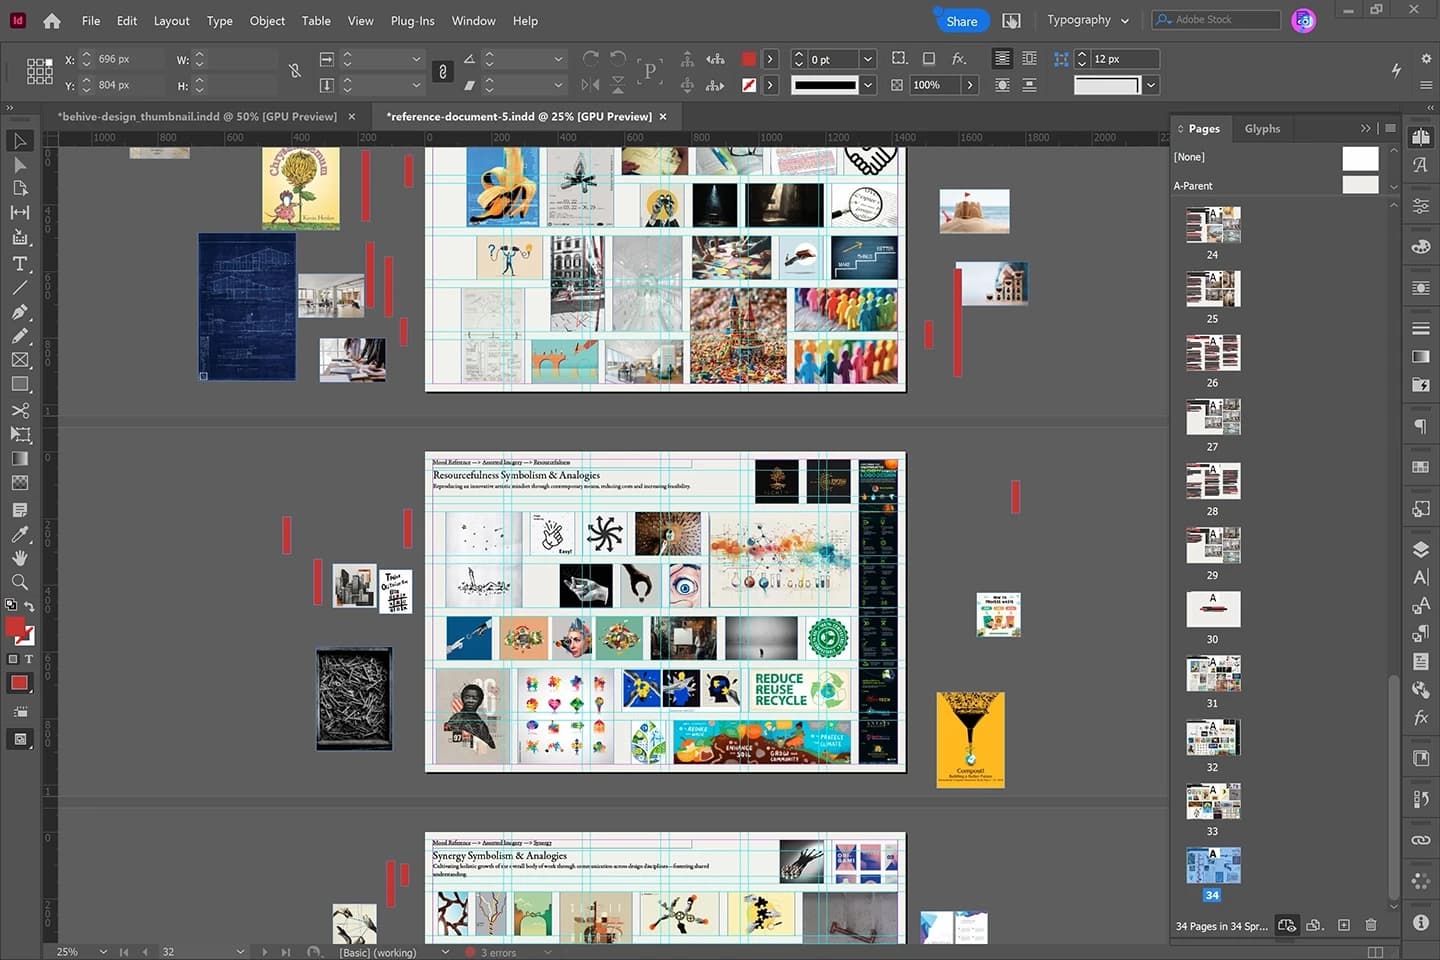Select the Rectangle Frame tool

click(x=20, y=360)
